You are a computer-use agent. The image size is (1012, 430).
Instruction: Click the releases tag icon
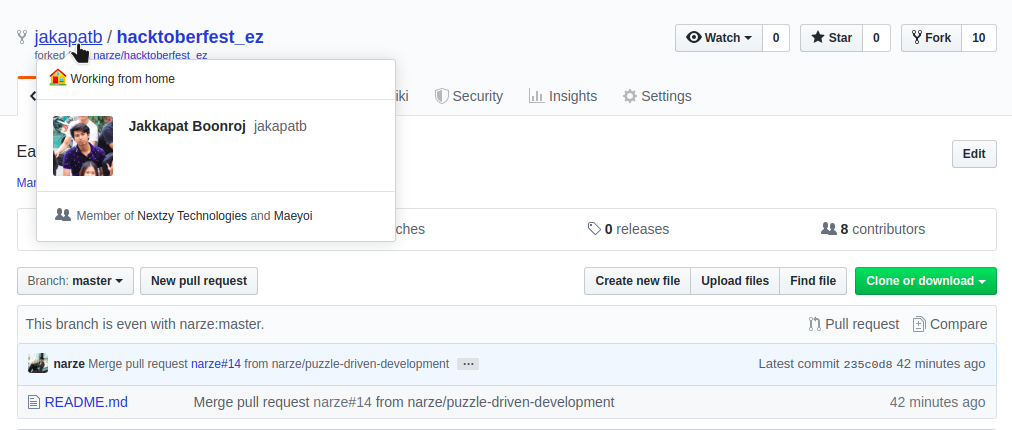[594, 229]
